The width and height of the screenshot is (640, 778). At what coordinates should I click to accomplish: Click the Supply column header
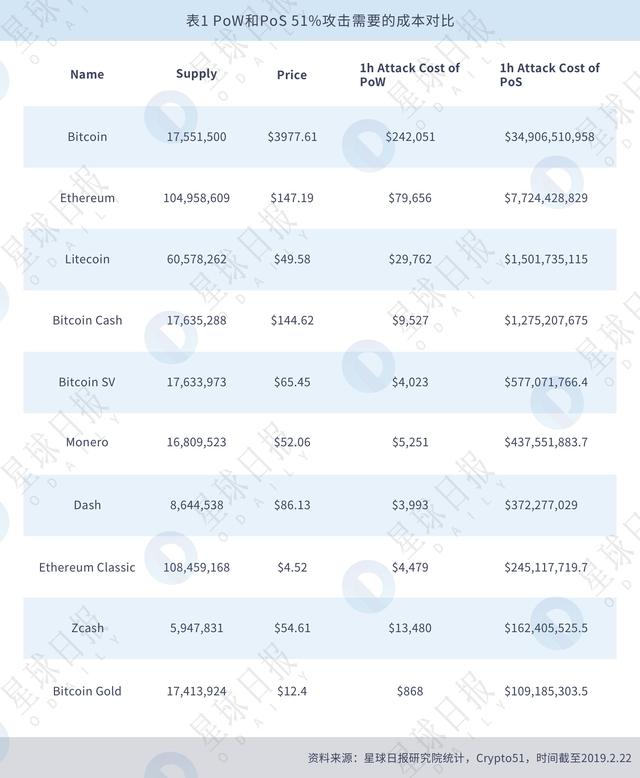click(196, 74)
